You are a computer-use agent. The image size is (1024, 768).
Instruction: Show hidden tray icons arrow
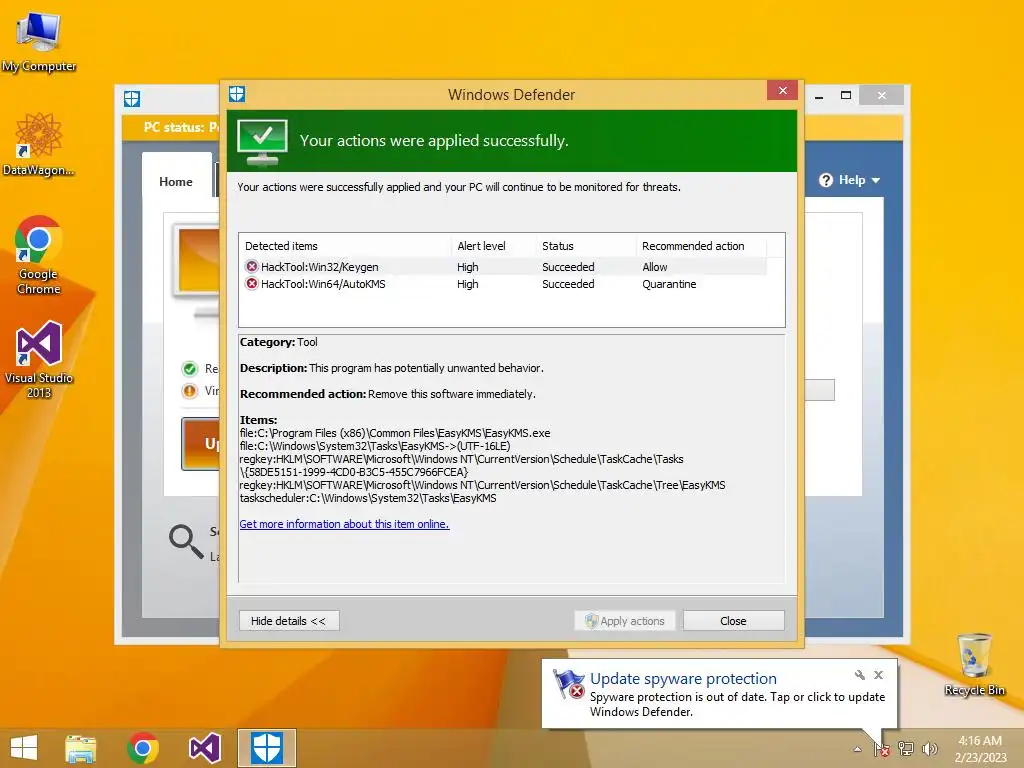857,749
